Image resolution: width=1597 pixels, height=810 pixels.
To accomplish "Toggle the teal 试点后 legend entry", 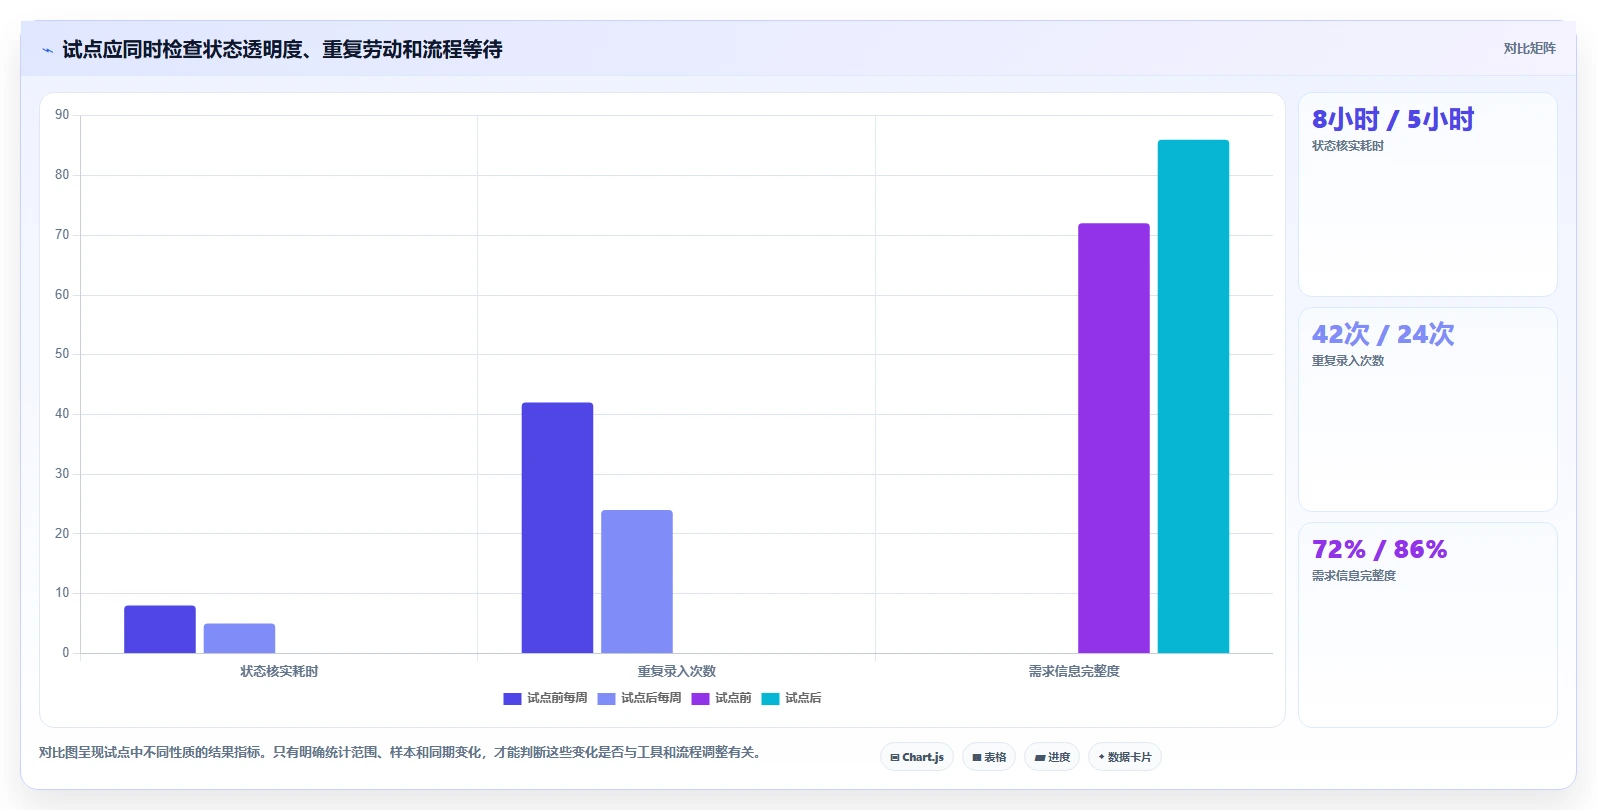I will [791, 698].
